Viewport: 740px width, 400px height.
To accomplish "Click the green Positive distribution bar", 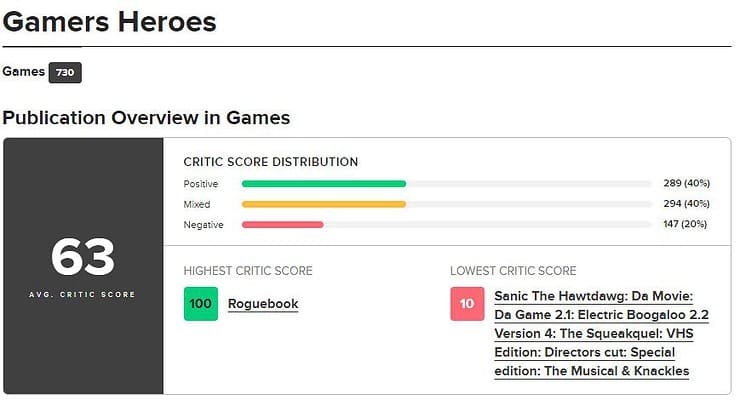I will point(324,183).
